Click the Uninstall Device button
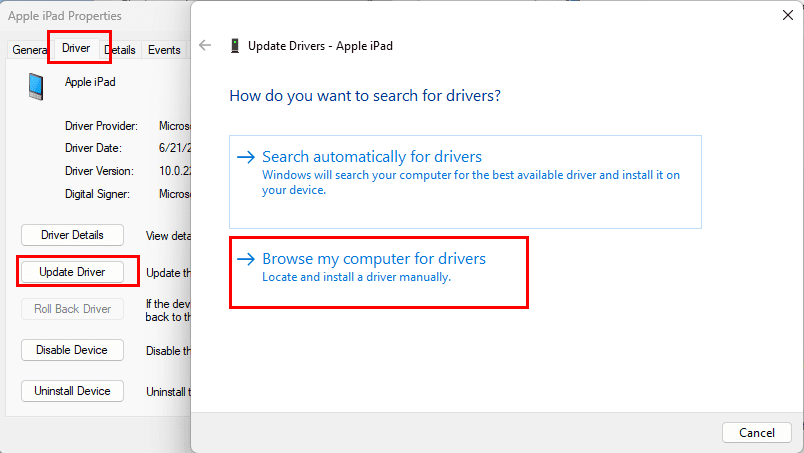This screenshot has width=804, height=453. [72, 391]
